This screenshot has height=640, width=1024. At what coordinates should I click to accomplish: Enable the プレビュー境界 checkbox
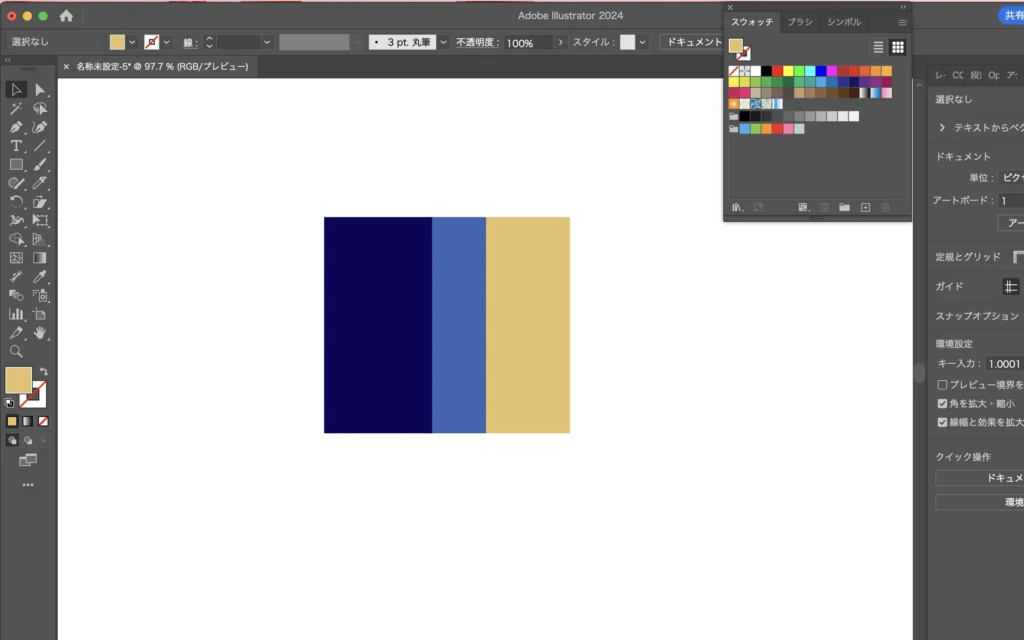coord(942,385)
